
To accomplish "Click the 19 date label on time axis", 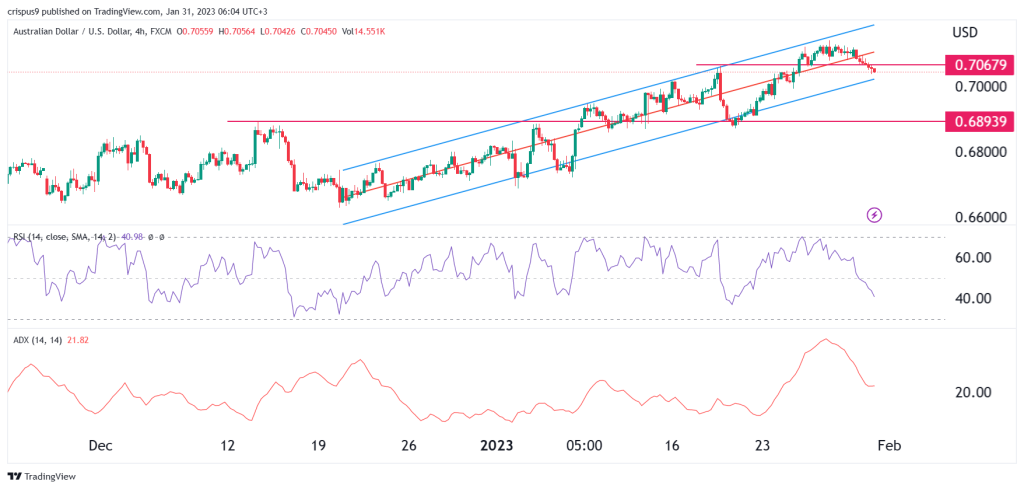I will coord(318,446).
